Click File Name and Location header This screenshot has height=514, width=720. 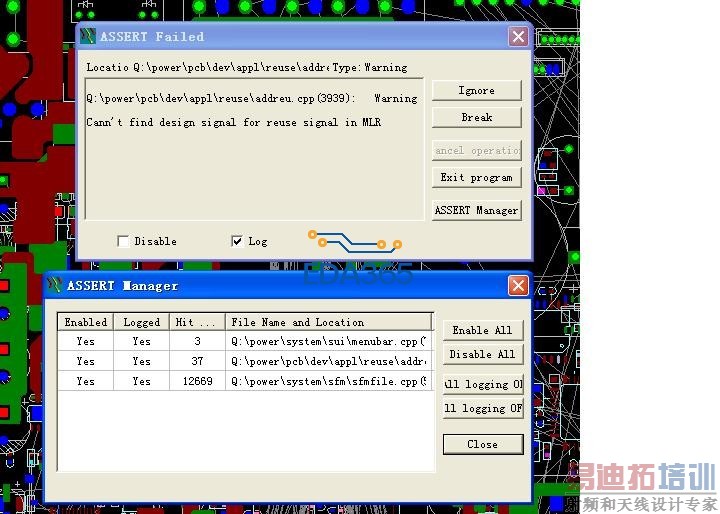329,322
